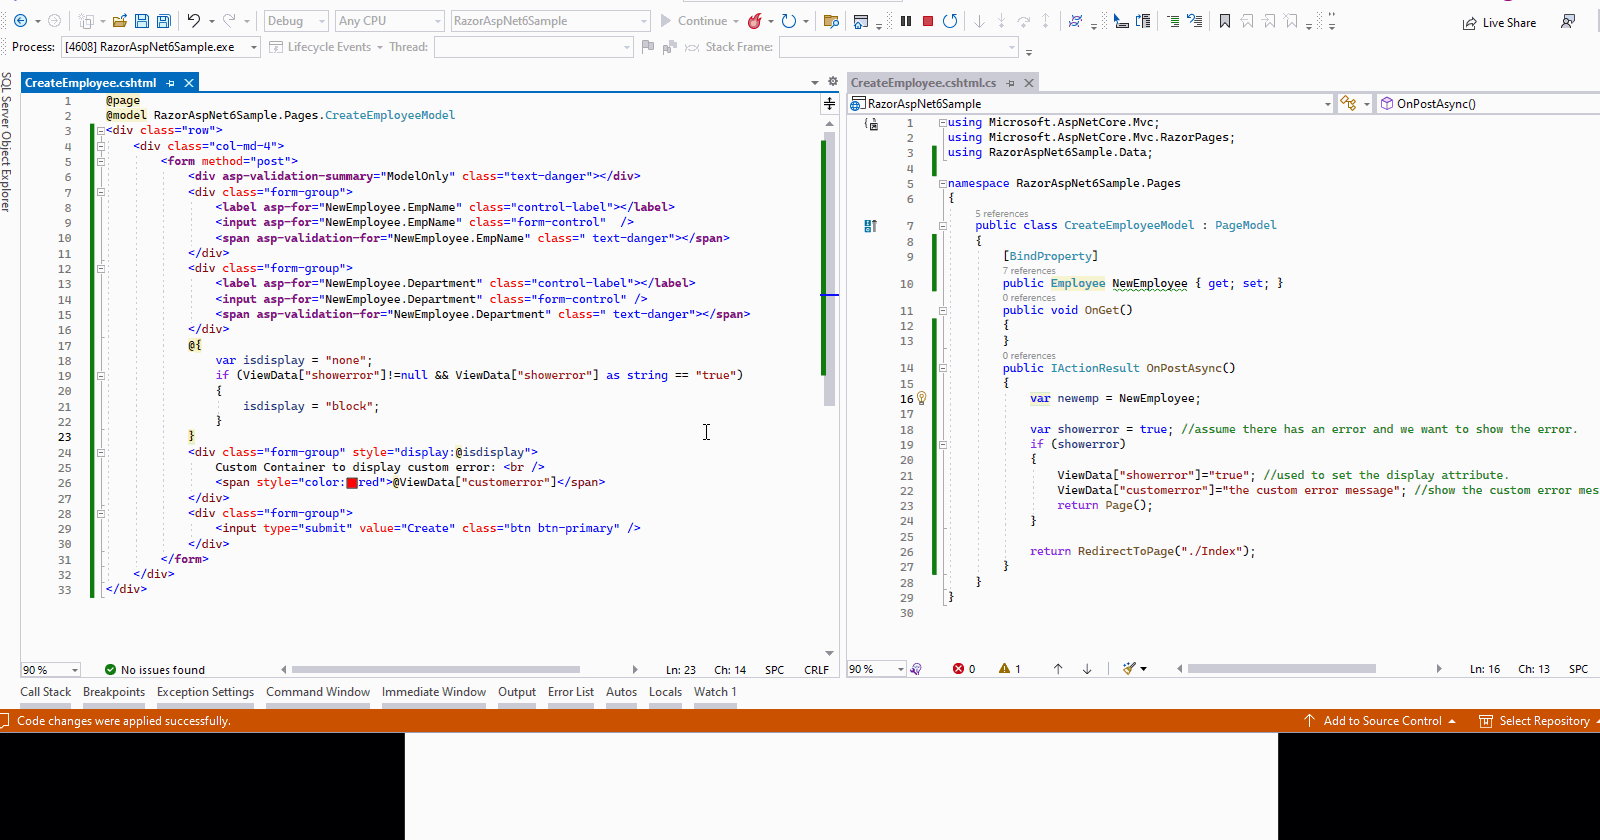Image resolution: width=1600 pixels, height=840 pixels.
Task: Toggle pin on CreateEmployee.cshtml tab
Action: click(x=171, y=83)
